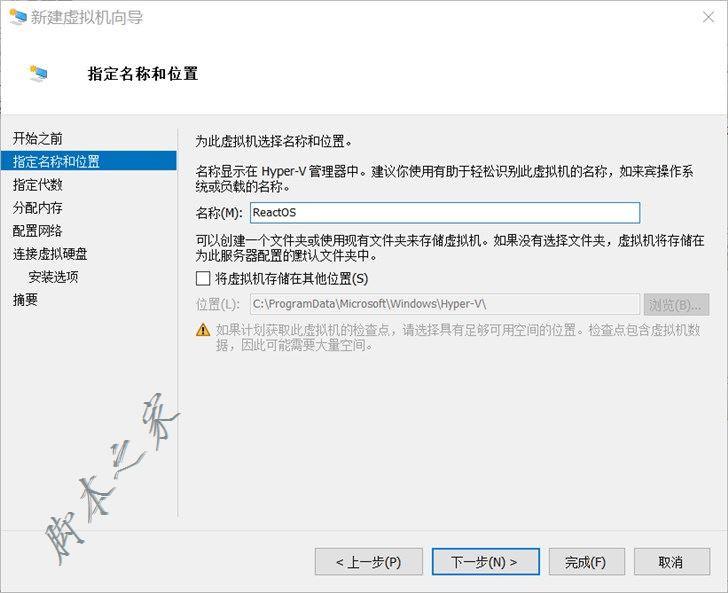Screen dimensions: 728x593
Task: Click the 指定名称和位置 page heading
Action: [143, 73]
